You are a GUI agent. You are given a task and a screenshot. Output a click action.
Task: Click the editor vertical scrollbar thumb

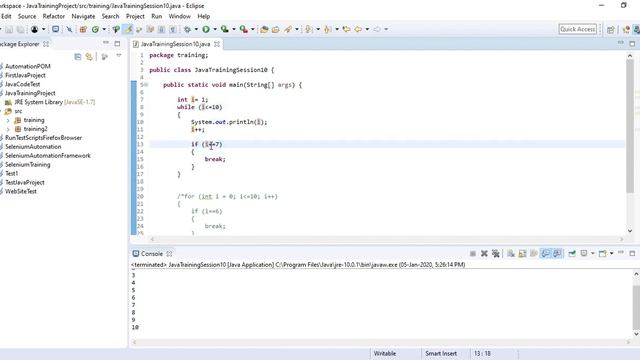630,127
